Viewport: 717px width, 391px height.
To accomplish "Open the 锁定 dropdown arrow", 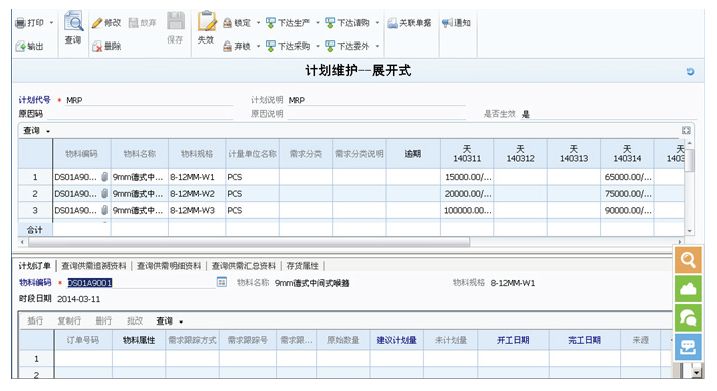I will tap(258, 23).
